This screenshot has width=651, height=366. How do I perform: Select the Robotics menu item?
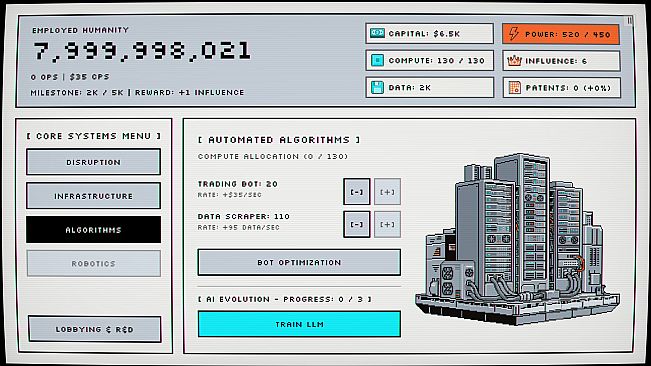point(93,264)
